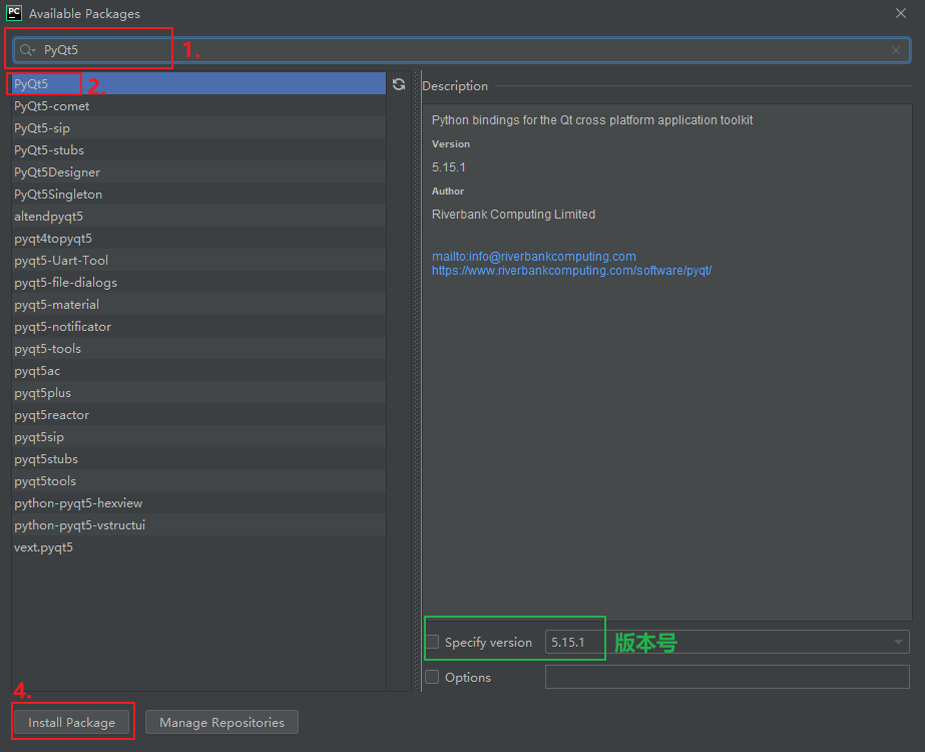Screen dimensions: 925x752
Task: Click Manage Repositories button
Action: [x=222, y=723]
